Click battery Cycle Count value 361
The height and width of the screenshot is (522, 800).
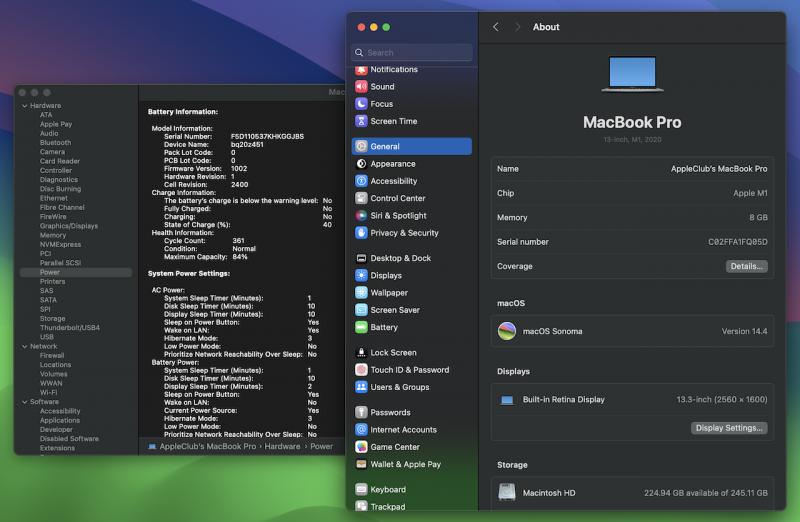click(238, 241)
